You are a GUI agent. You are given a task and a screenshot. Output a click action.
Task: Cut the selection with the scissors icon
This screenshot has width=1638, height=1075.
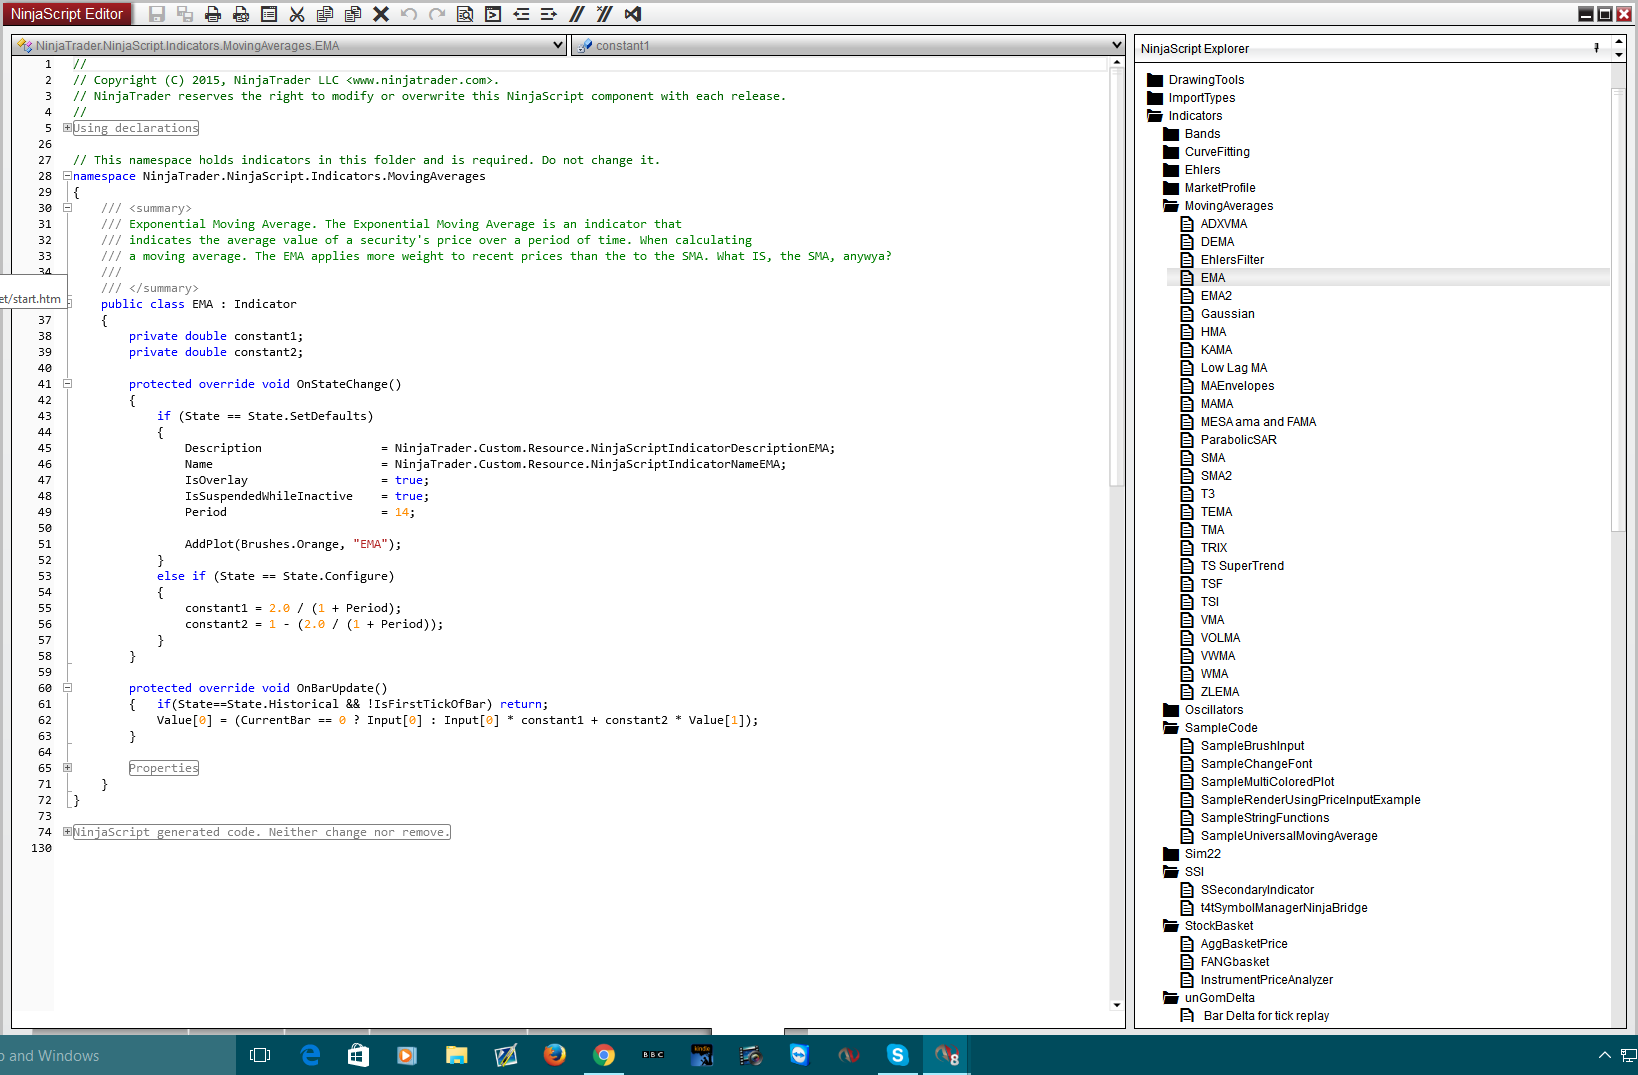coord(297,14)
